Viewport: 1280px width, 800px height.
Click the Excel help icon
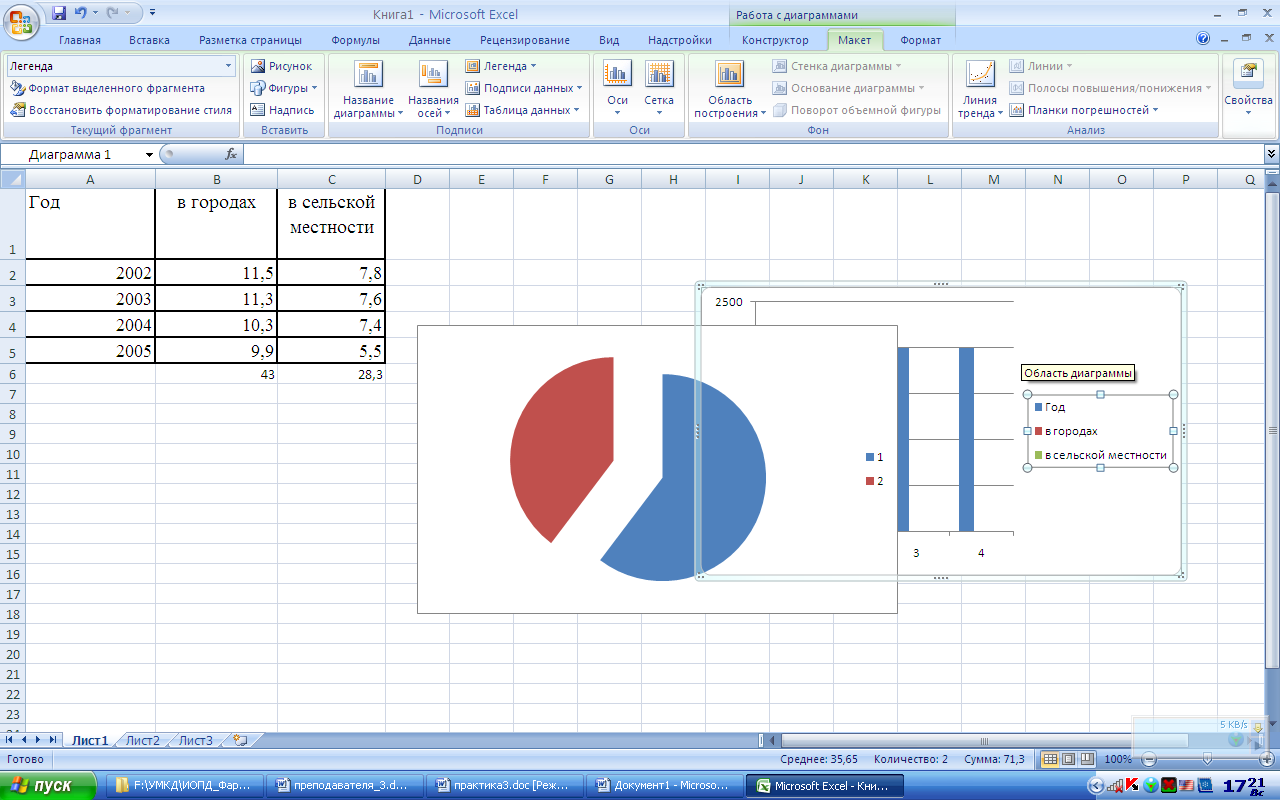coord(1203,39)
